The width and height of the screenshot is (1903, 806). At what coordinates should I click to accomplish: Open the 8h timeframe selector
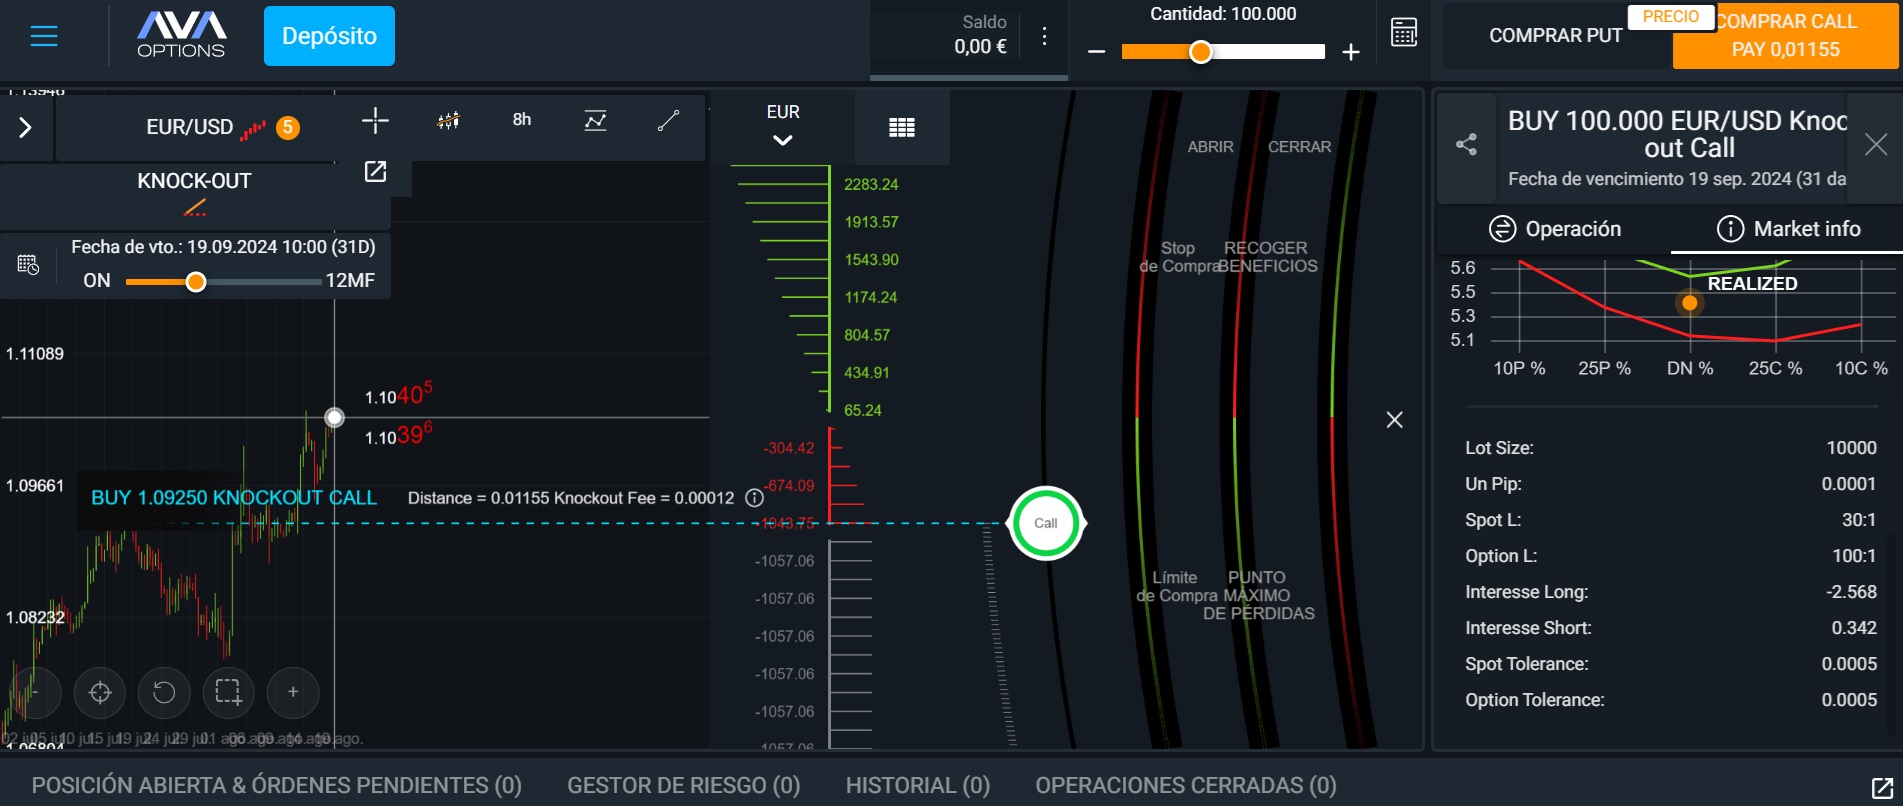pyautogui.click(x=522, y=120)
